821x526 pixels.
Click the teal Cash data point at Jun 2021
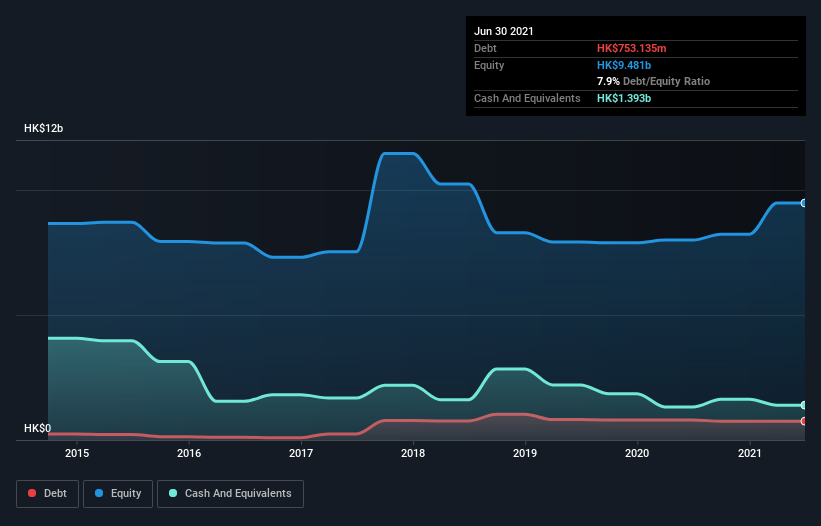[x=804, y=405]
